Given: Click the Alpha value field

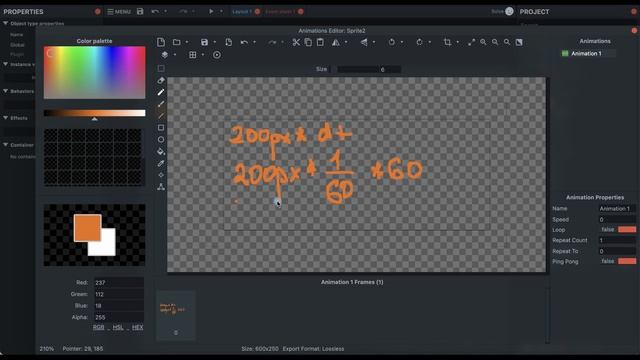Looking at the screenshot, I should [x=119, y=317].
